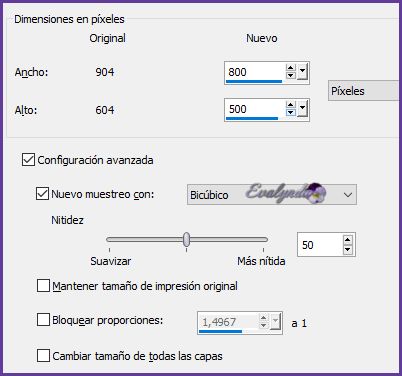This screenshot has width=402, height=376.
Task: Open the Alto value slider popup arrow
Action: tap(302, 109)
